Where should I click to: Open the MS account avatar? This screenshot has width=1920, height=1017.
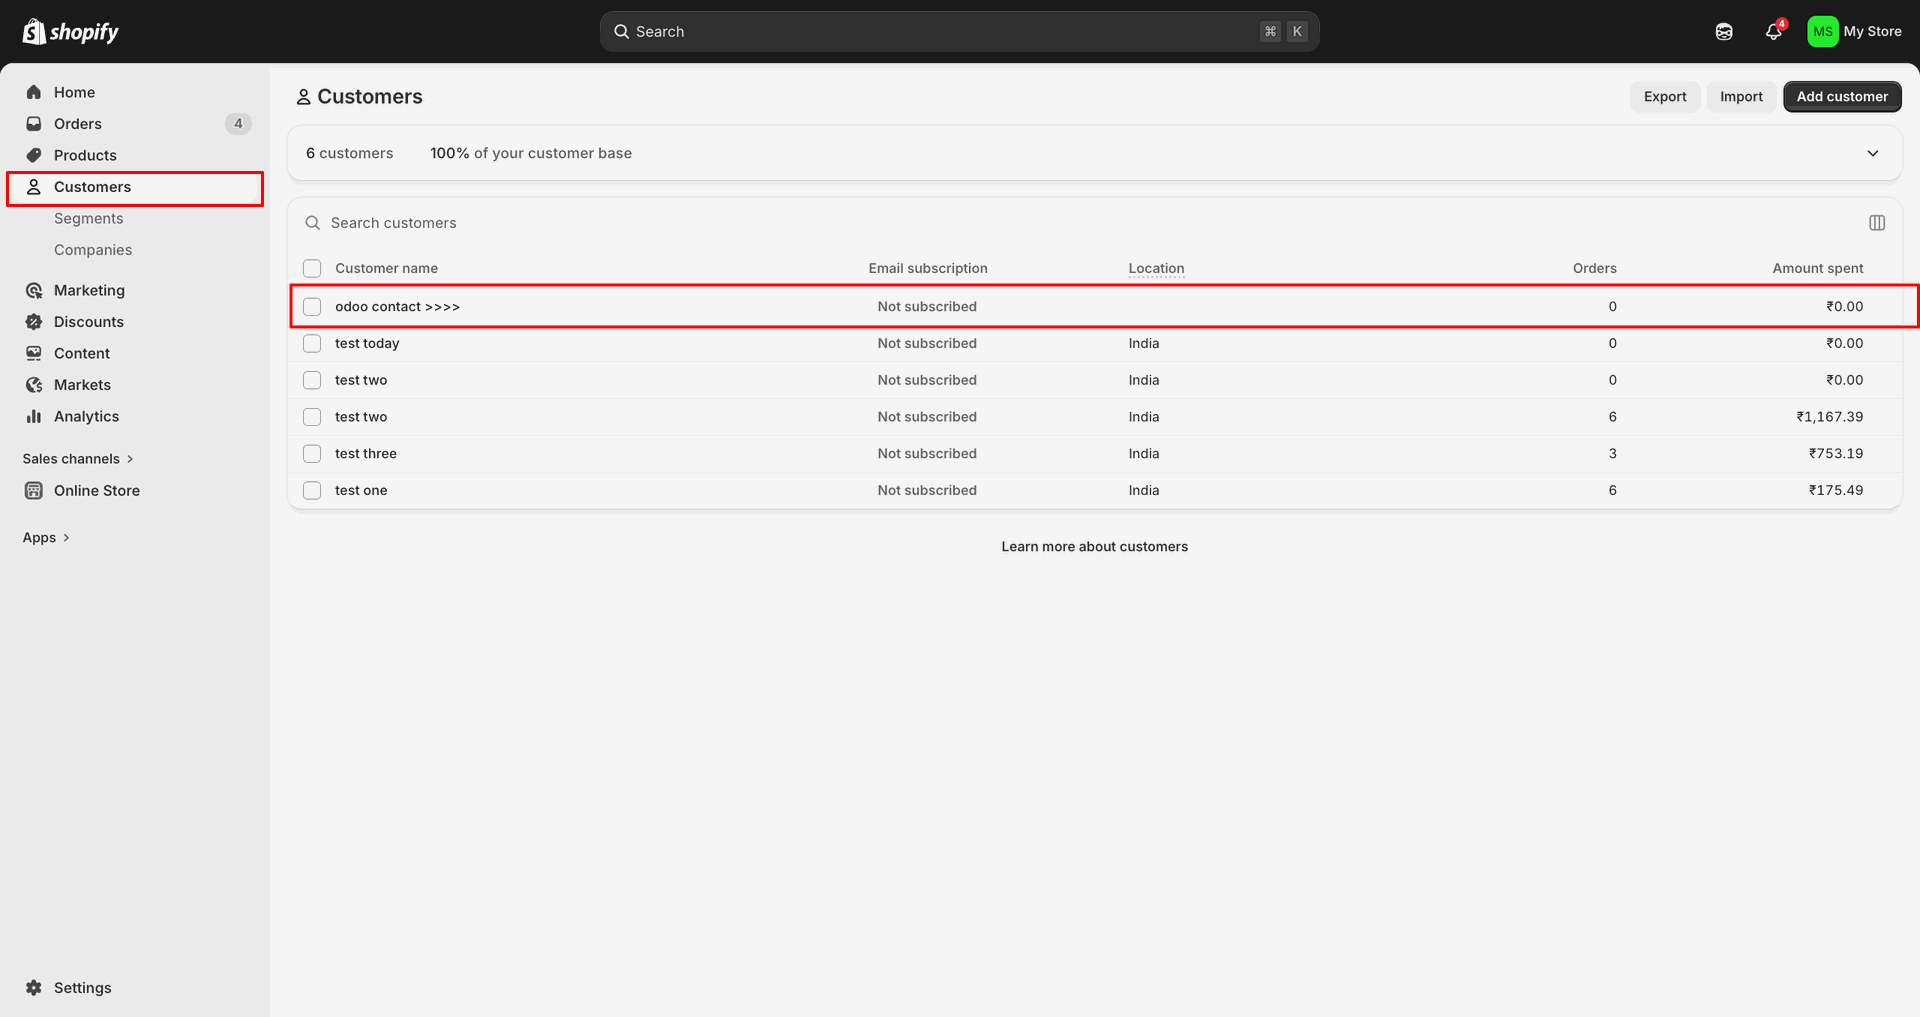pos(1822,32)
